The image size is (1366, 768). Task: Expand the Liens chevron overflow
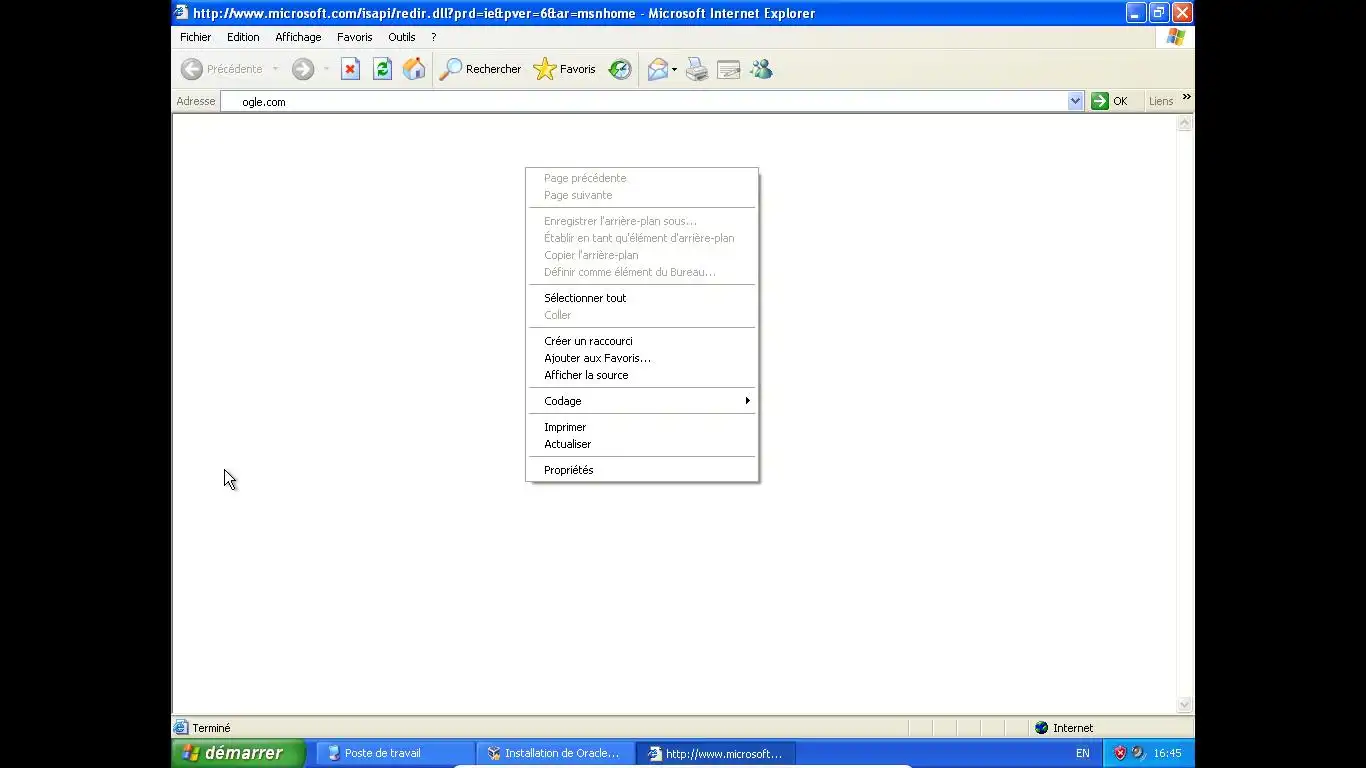click(1187, 98)
